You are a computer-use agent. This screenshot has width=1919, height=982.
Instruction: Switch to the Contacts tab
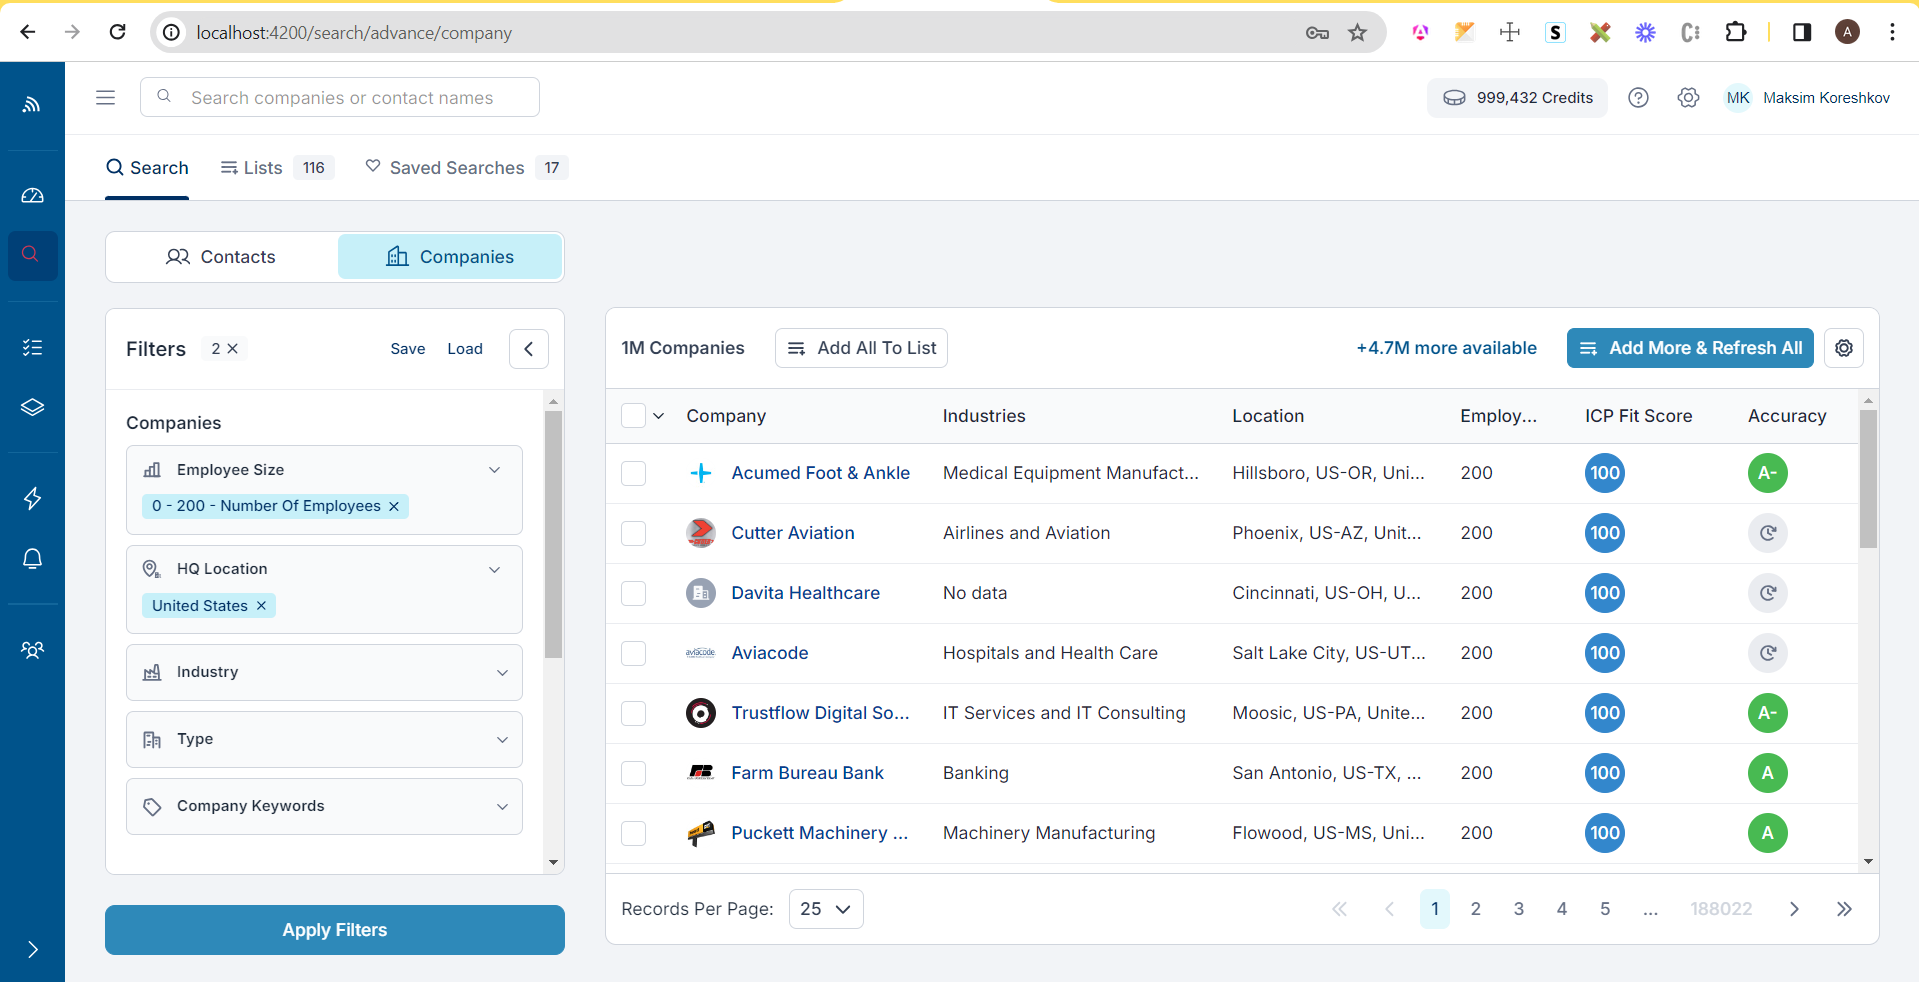point(221,257)
